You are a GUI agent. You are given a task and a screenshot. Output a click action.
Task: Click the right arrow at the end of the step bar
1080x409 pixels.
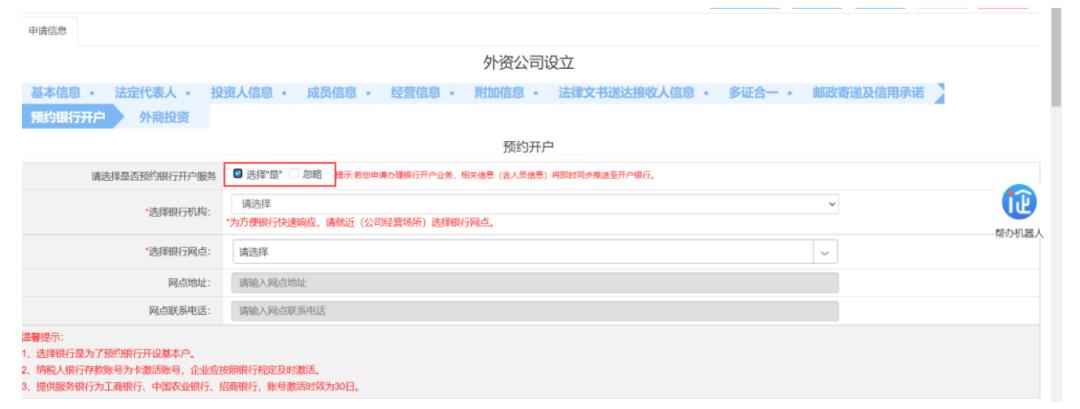(x=939, y=93)
